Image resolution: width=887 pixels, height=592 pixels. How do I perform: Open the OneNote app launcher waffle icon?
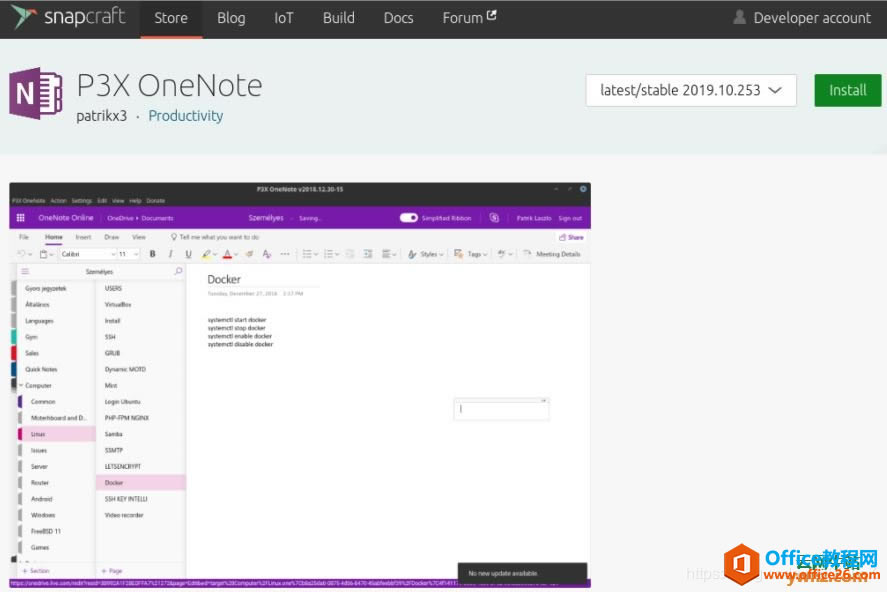coord(20,218)
